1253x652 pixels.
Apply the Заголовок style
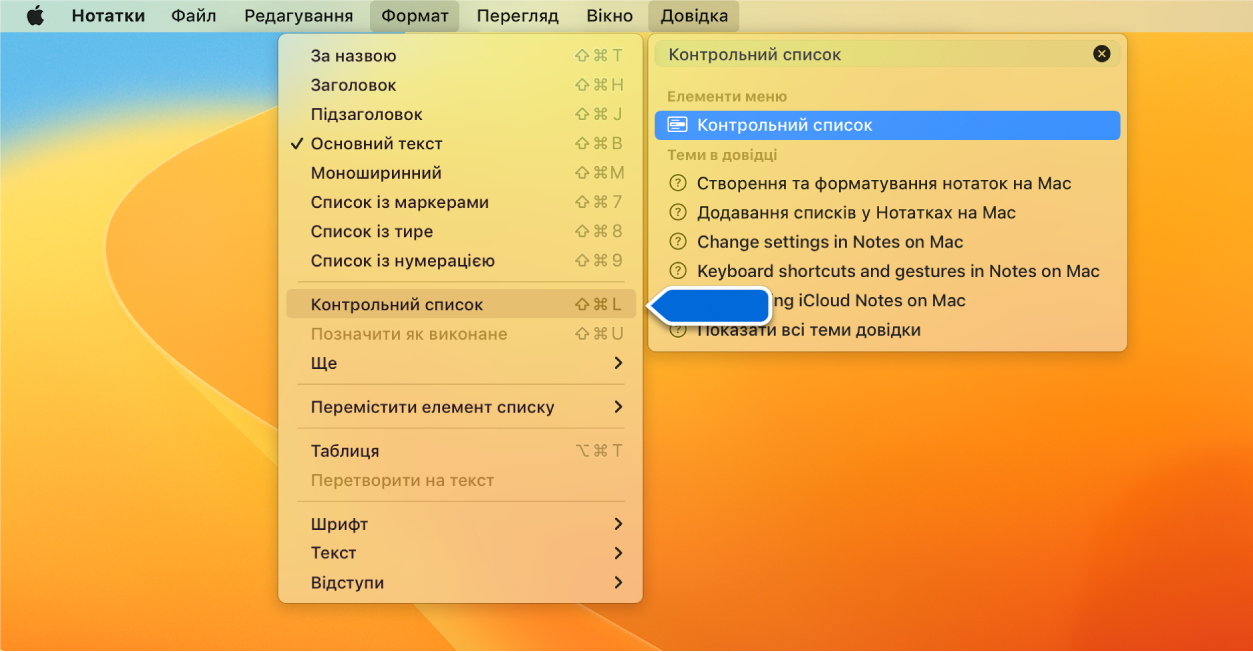[x=460, y=85]
